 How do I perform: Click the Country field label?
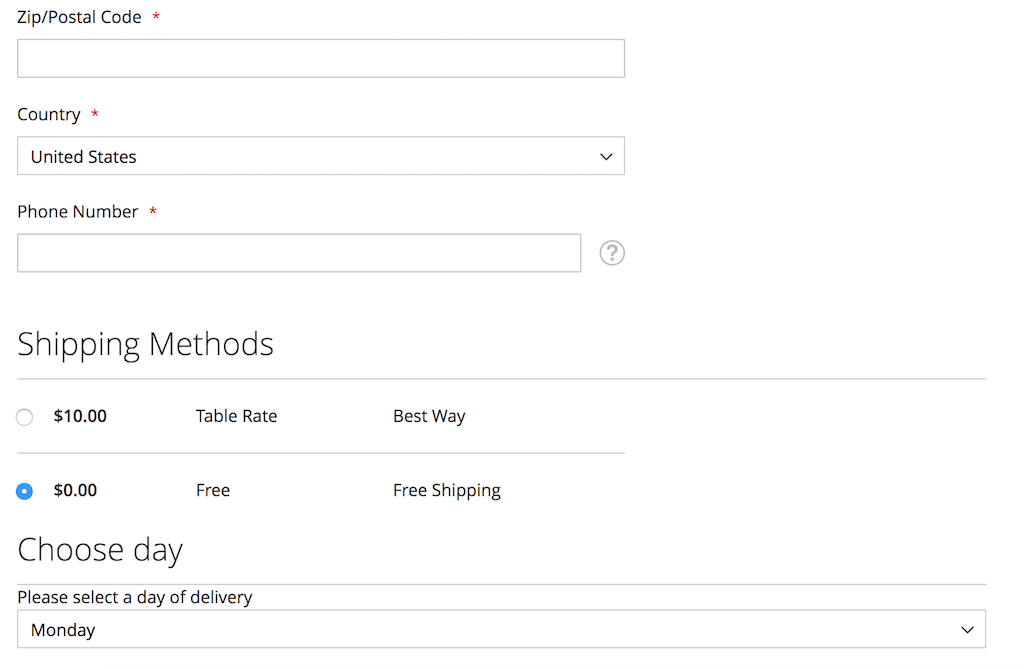click(x=48, y=114)
